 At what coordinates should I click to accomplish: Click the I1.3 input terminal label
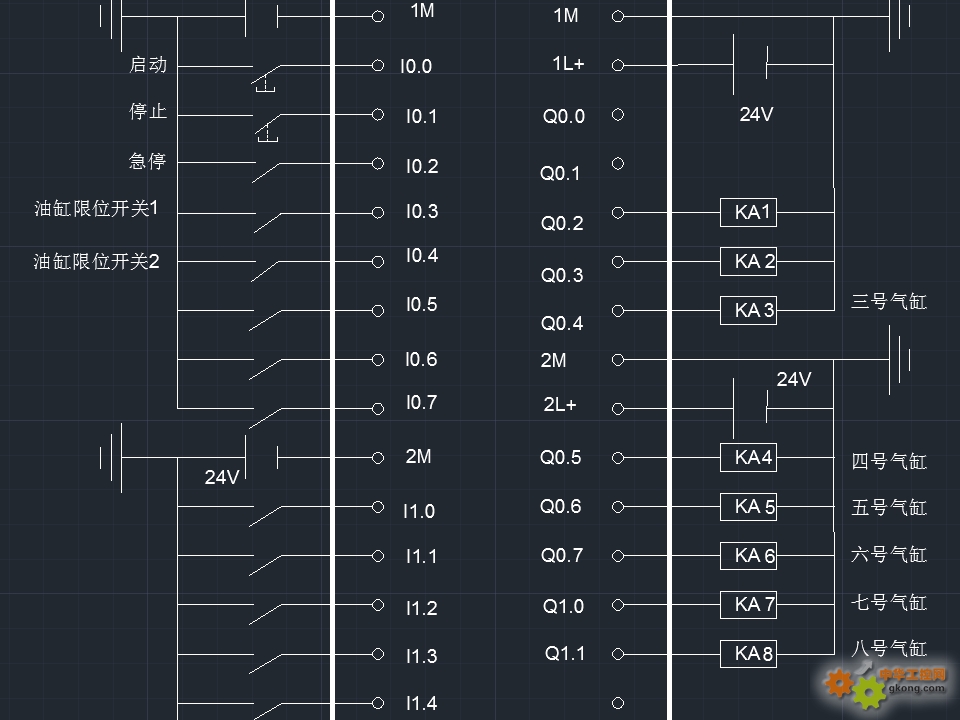point(422,656)
